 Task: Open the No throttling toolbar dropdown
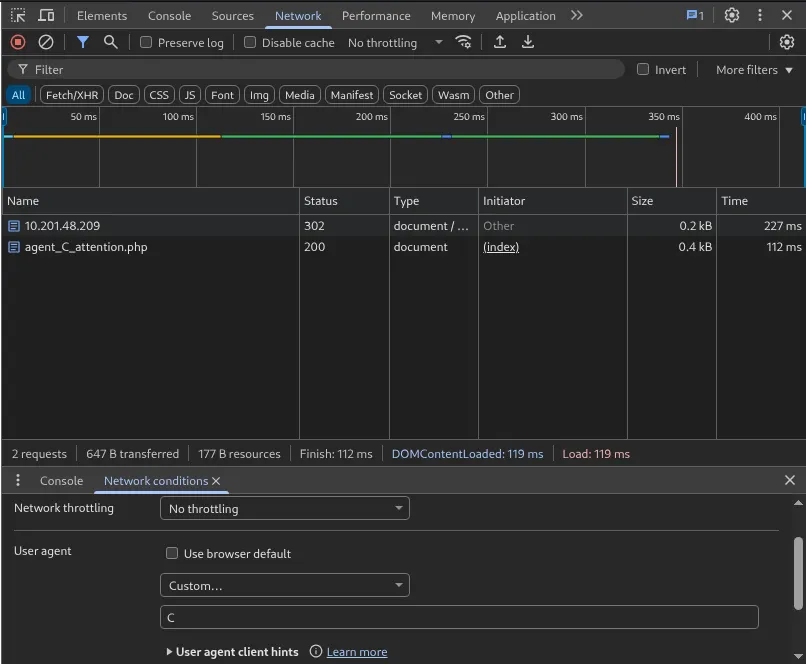pos(395,42)
